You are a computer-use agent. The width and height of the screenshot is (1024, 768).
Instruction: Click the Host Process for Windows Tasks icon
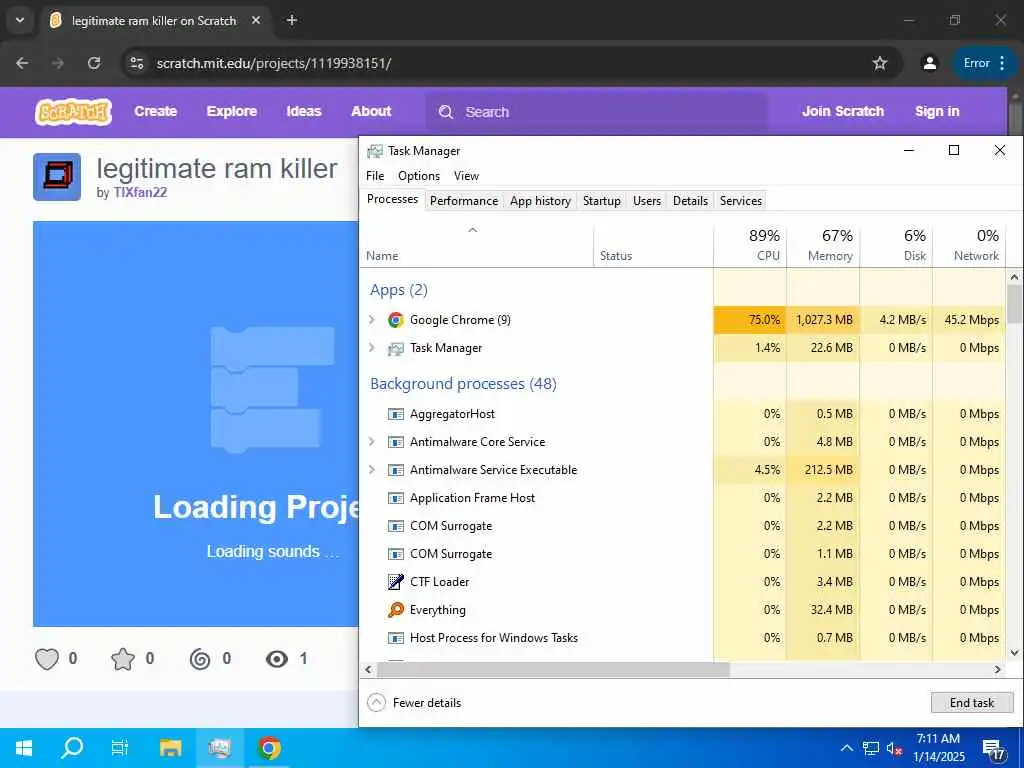coord(396,638)
